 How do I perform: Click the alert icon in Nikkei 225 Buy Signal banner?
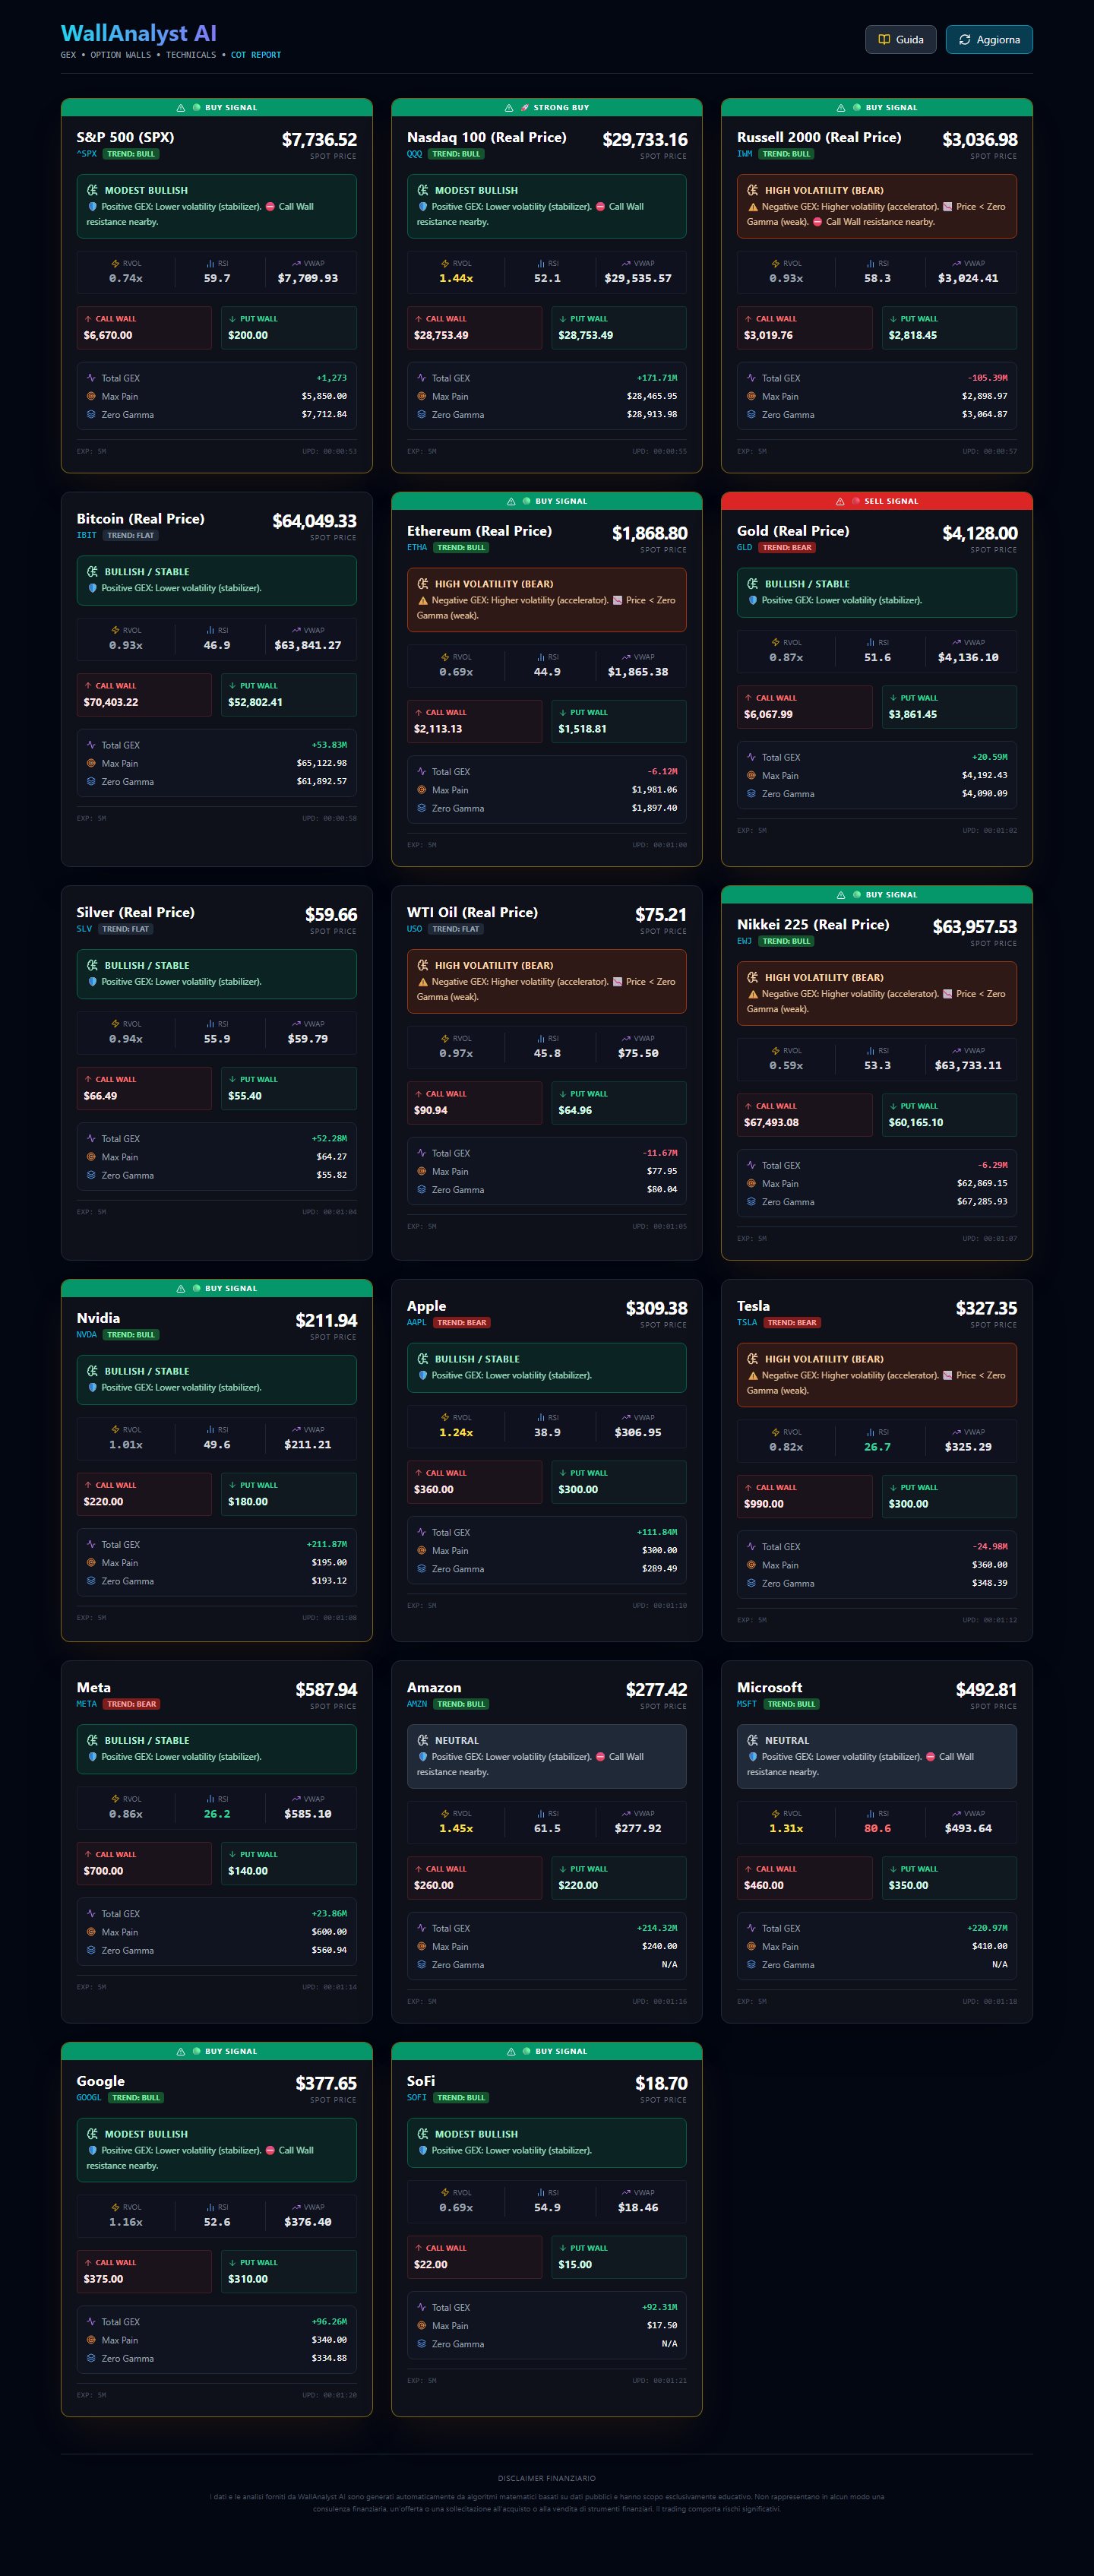click(841, 895)
